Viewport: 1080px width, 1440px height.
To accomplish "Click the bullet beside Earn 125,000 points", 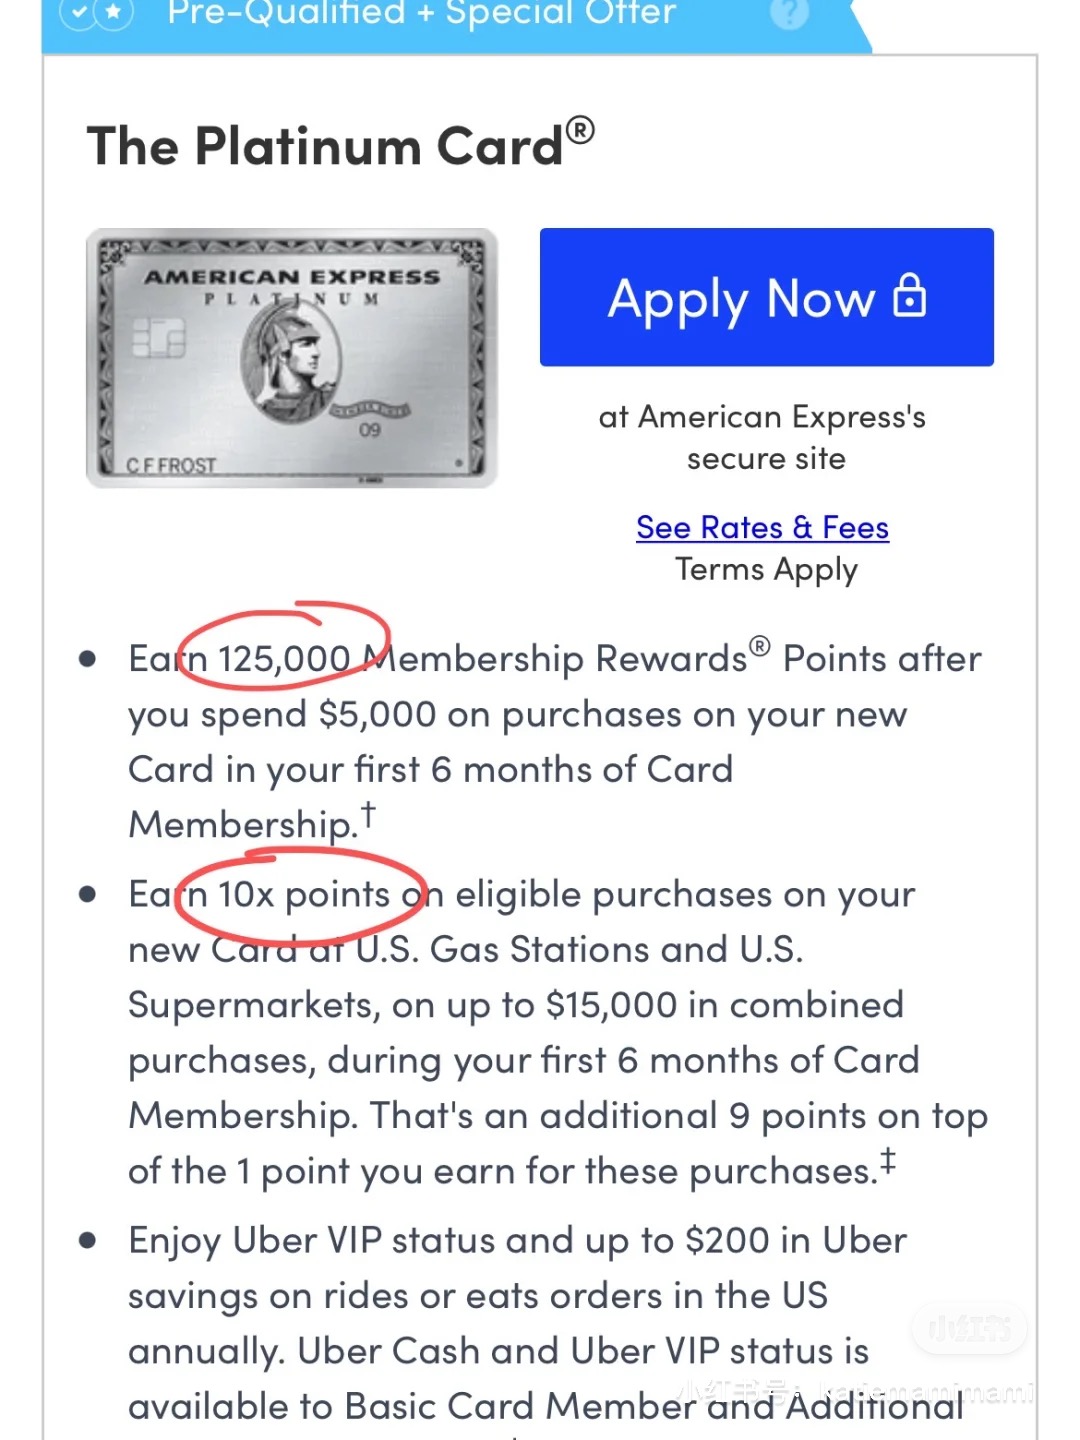I will tap(89, 658).
